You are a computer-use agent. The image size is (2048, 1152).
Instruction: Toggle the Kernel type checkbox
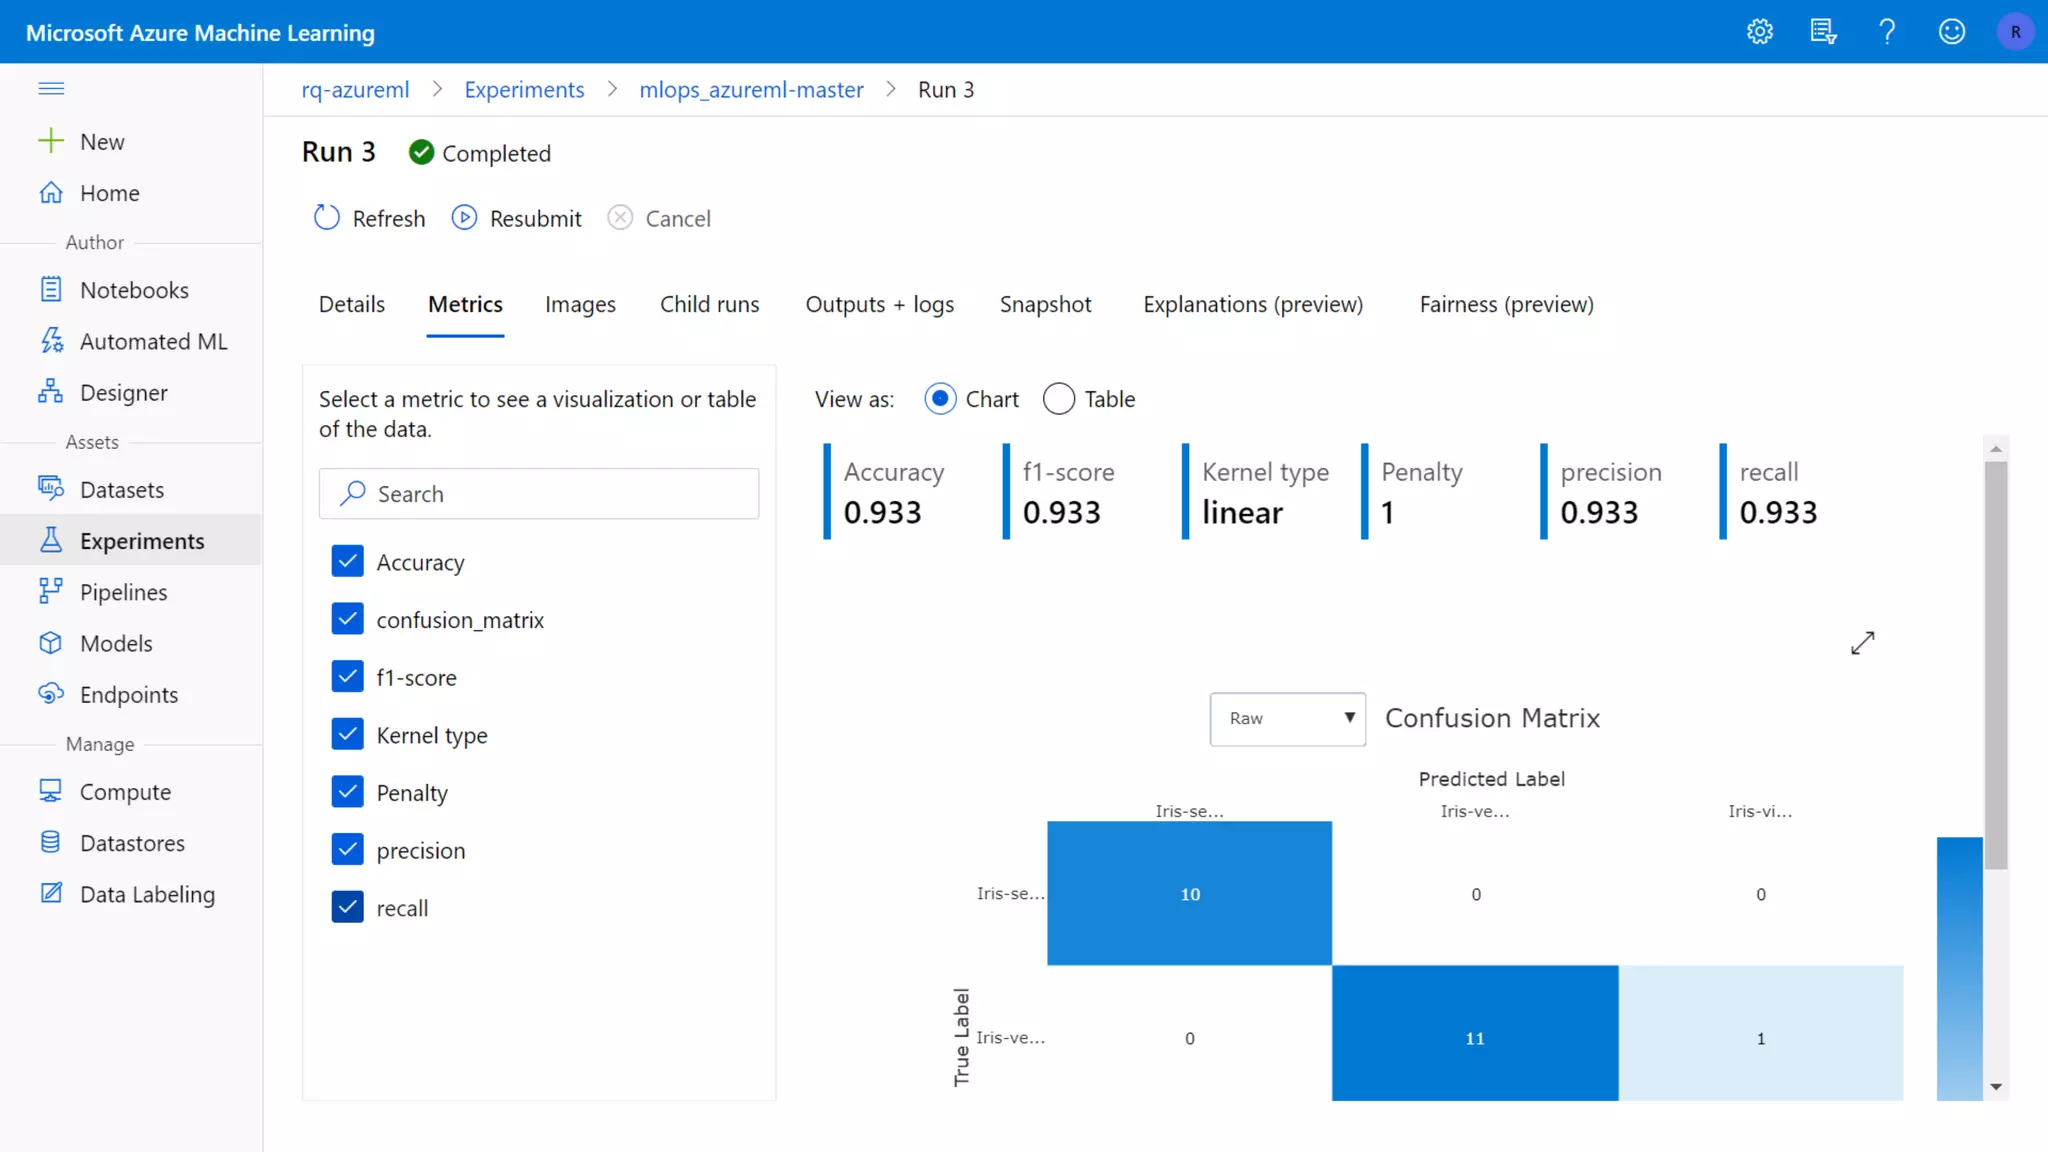347,735
